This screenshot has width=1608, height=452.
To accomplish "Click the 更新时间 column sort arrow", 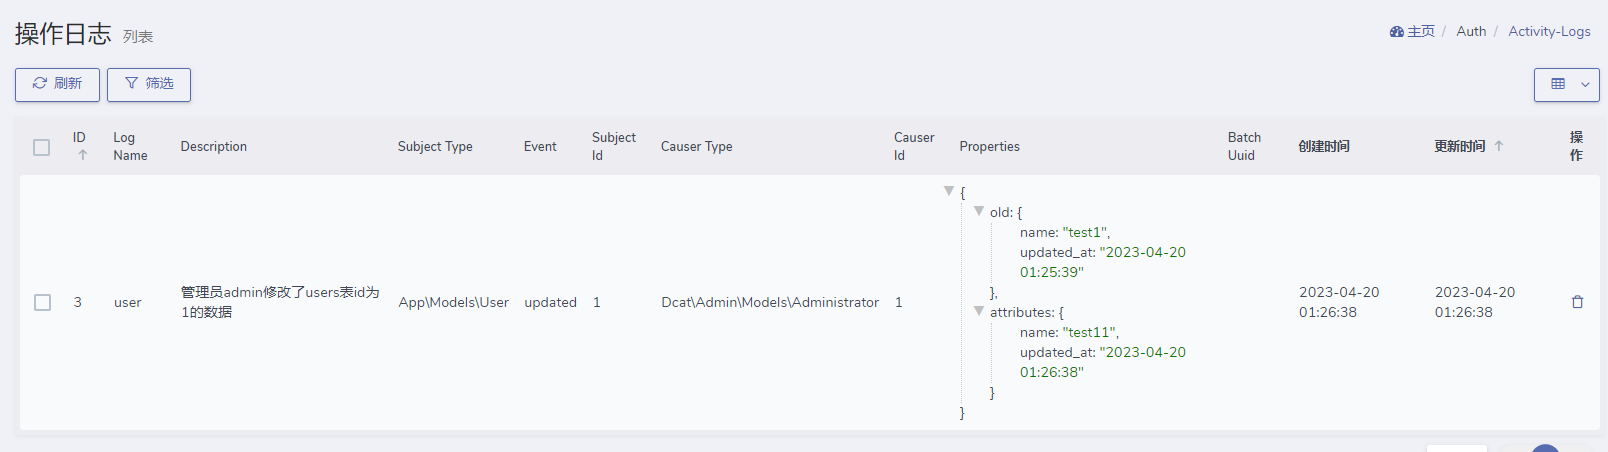I will coord(1499,146).
